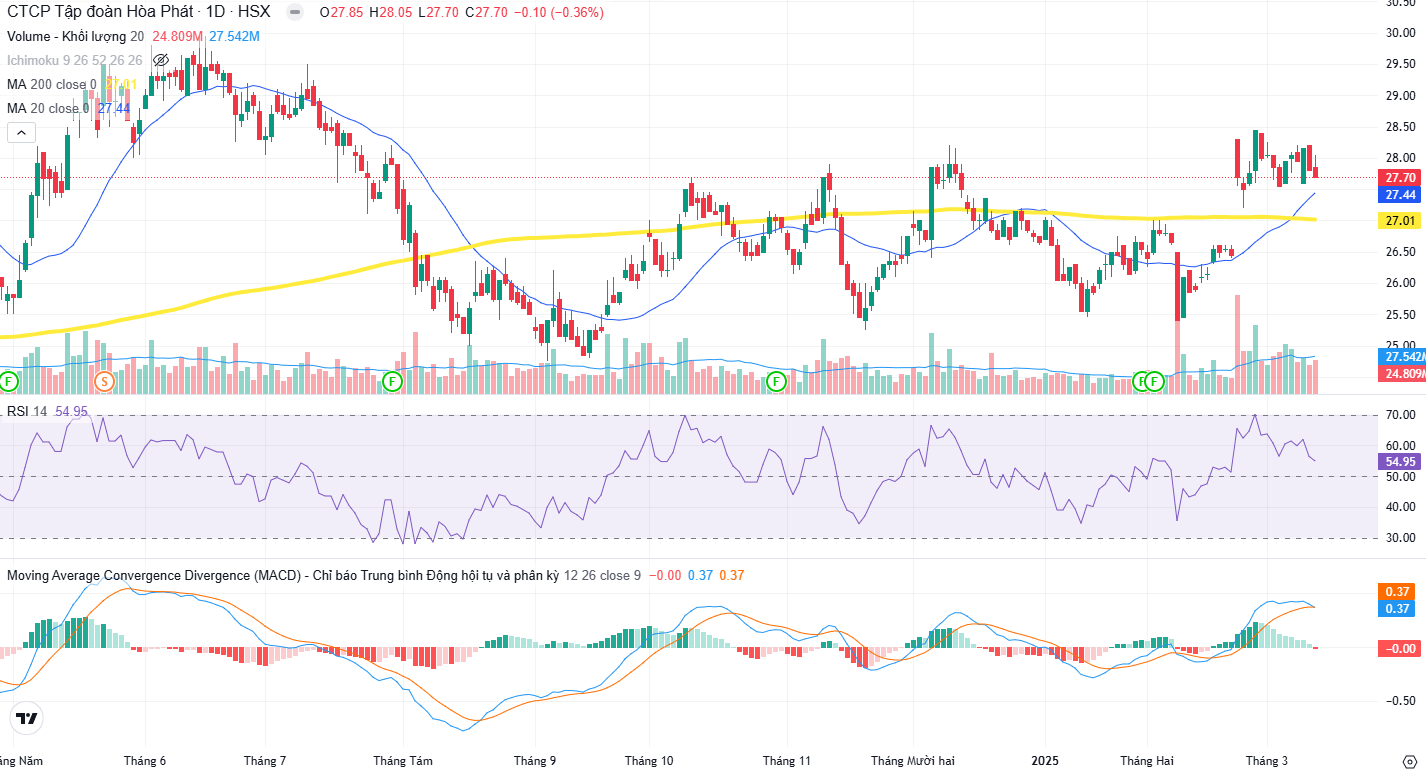Click the red −0.00 histogram axis label

[1400, 649]
